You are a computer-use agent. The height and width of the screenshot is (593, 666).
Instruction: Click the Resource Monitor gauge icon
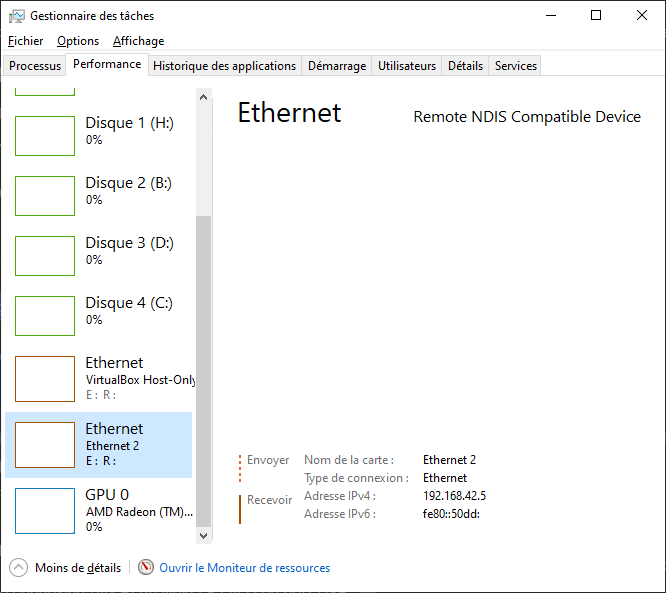(x=146, y=568)
